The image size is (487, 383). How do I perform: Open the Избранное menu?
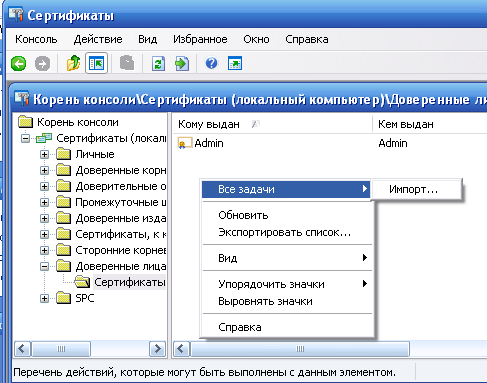point(200,39)
